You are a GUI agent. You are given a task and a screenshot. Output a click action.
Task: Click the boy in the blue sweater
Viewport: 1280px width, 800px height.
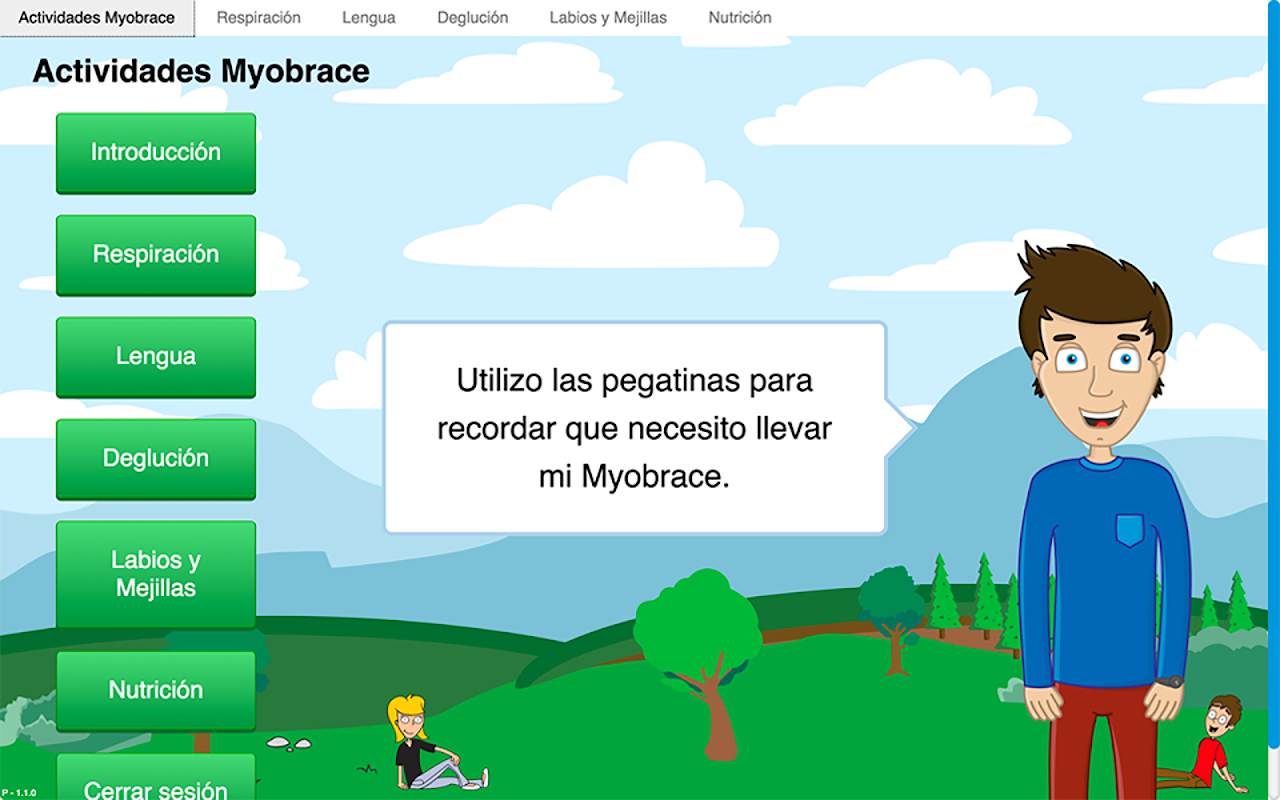[x=1103, y=520]
